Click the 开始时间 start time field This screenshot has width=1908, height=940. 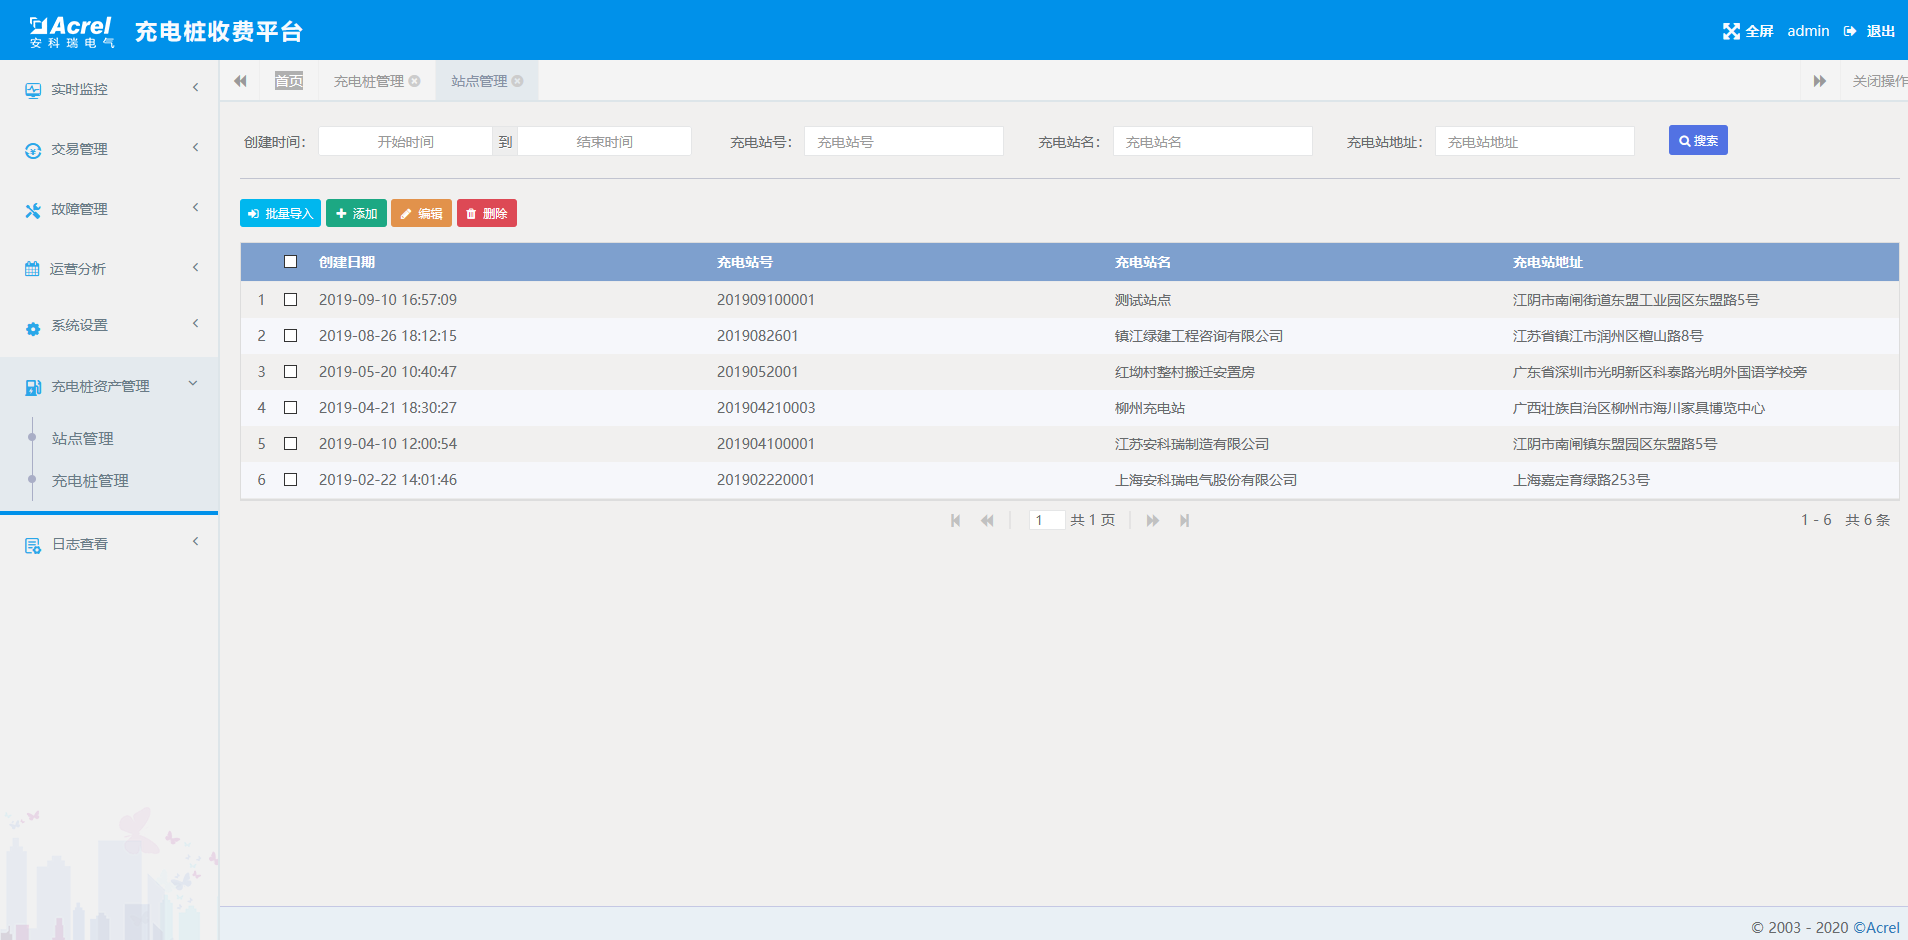point(405,141)
